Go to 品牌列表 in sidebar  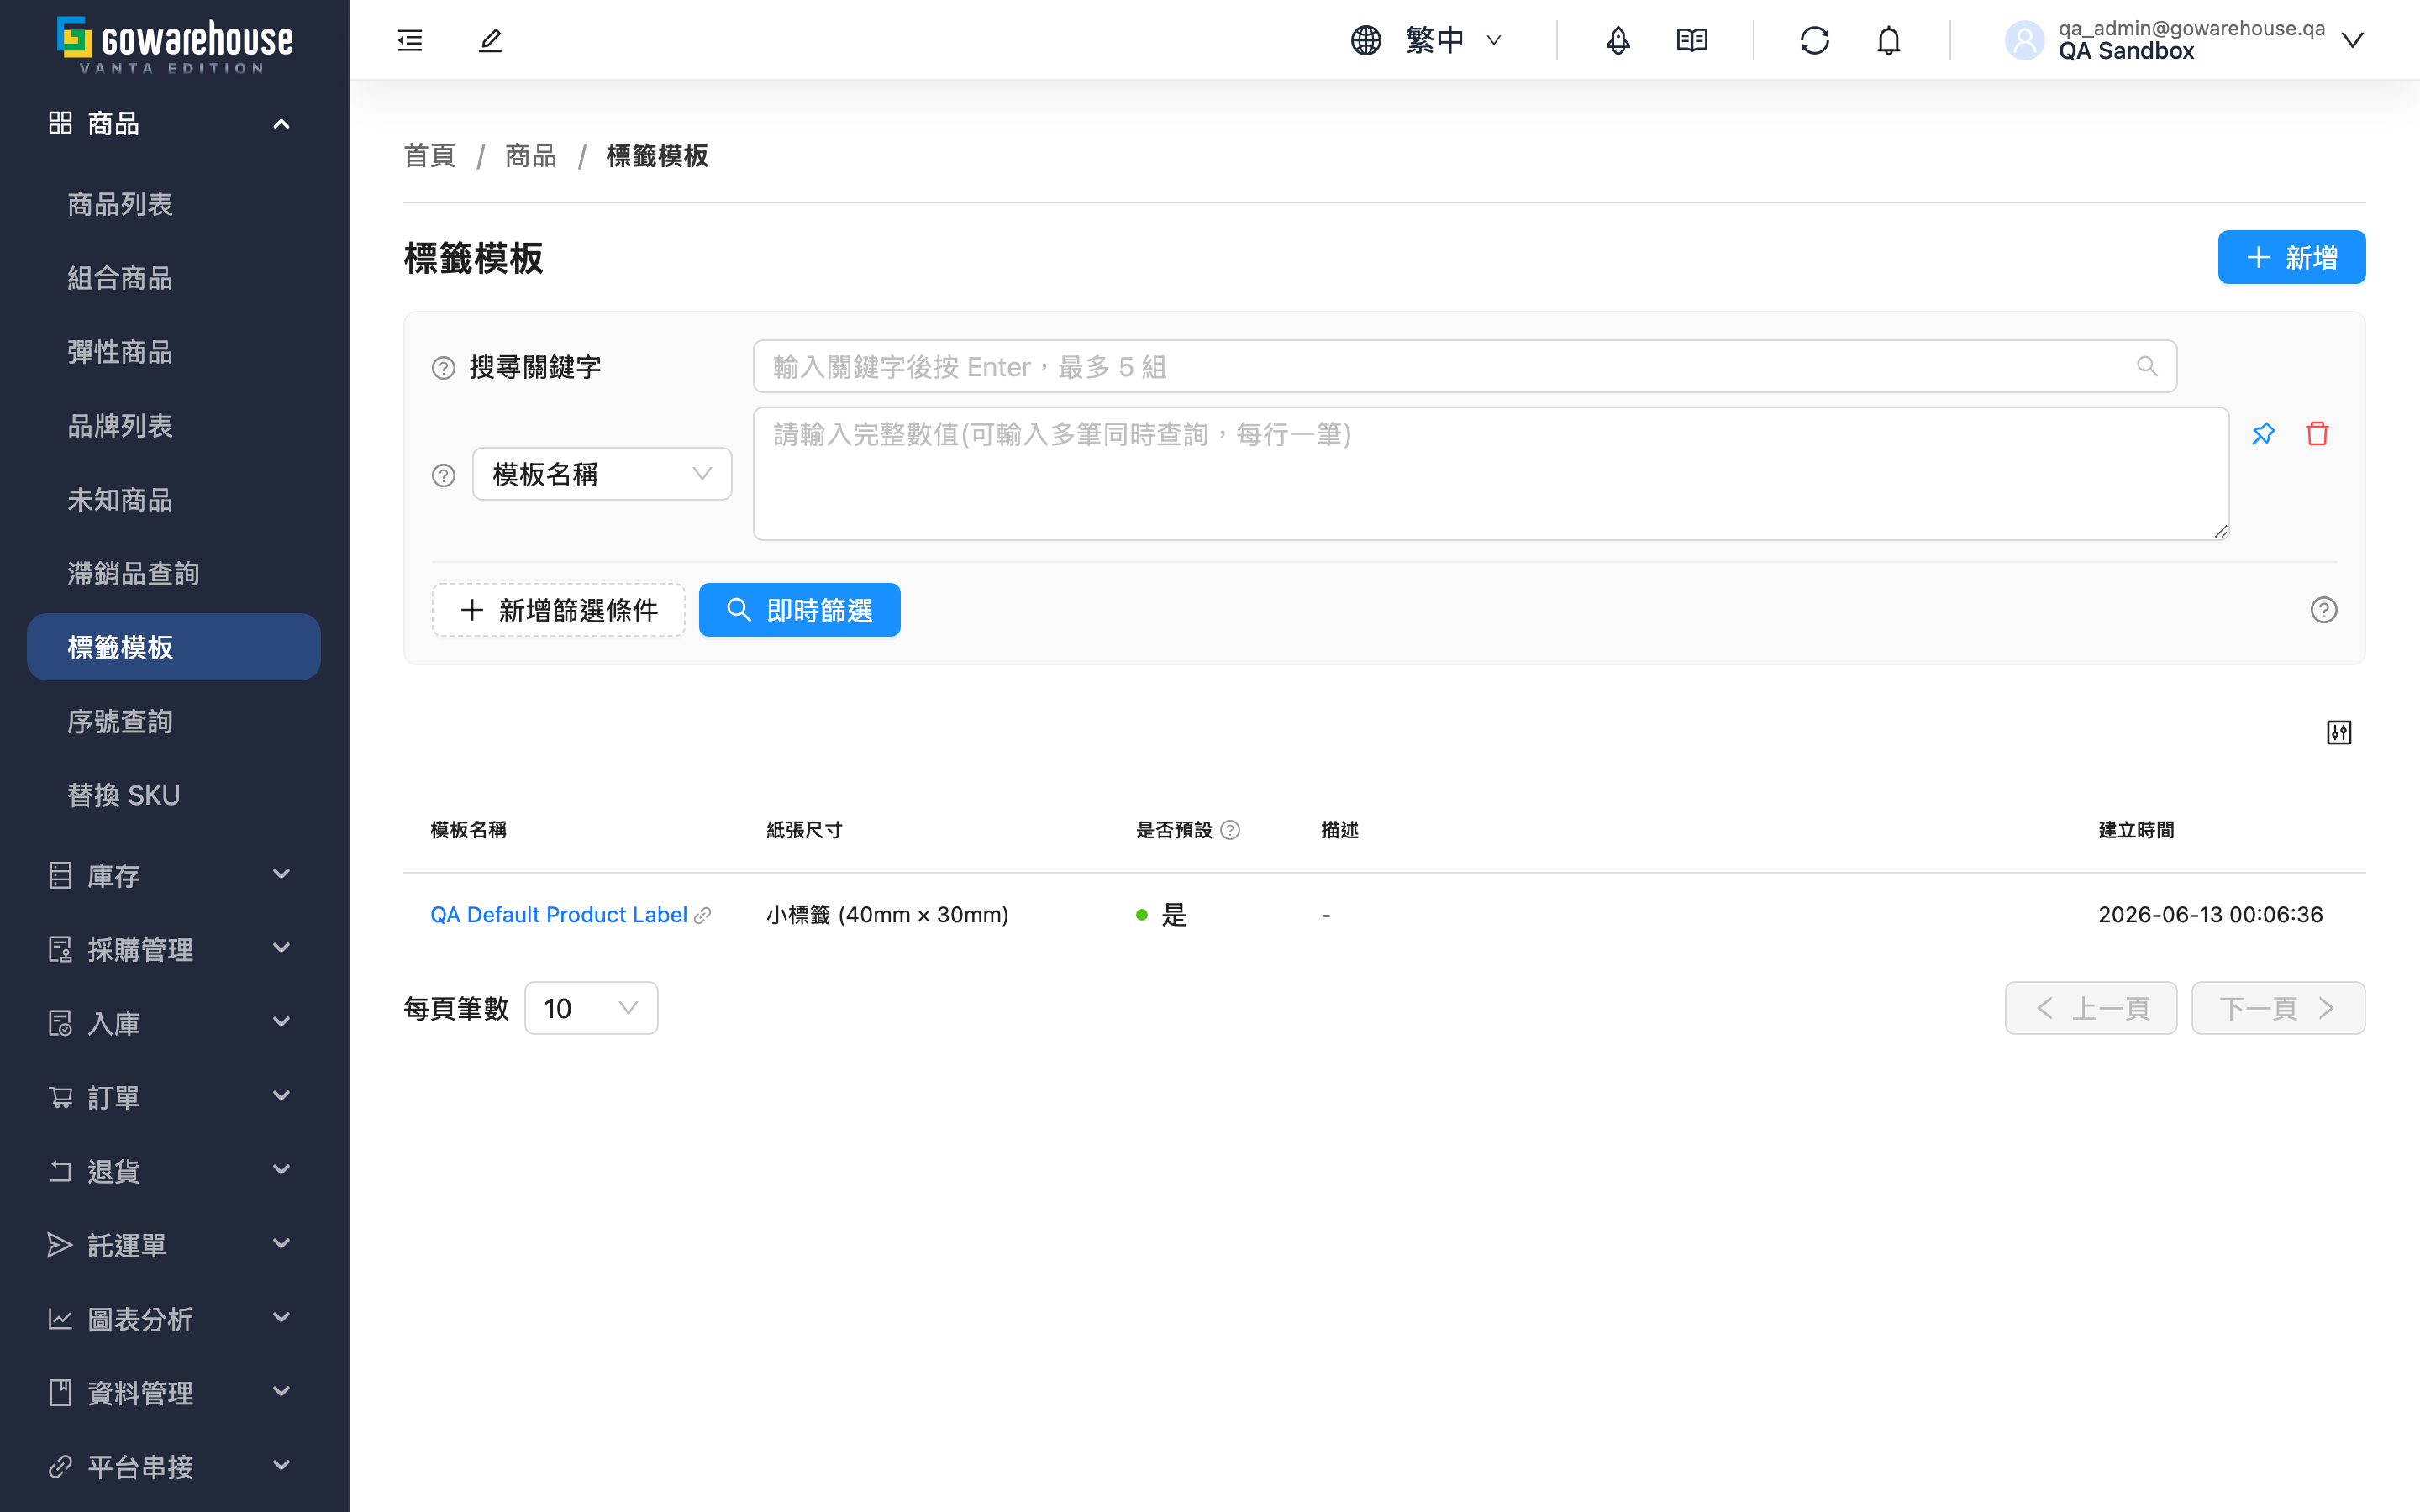click(174, 426)
